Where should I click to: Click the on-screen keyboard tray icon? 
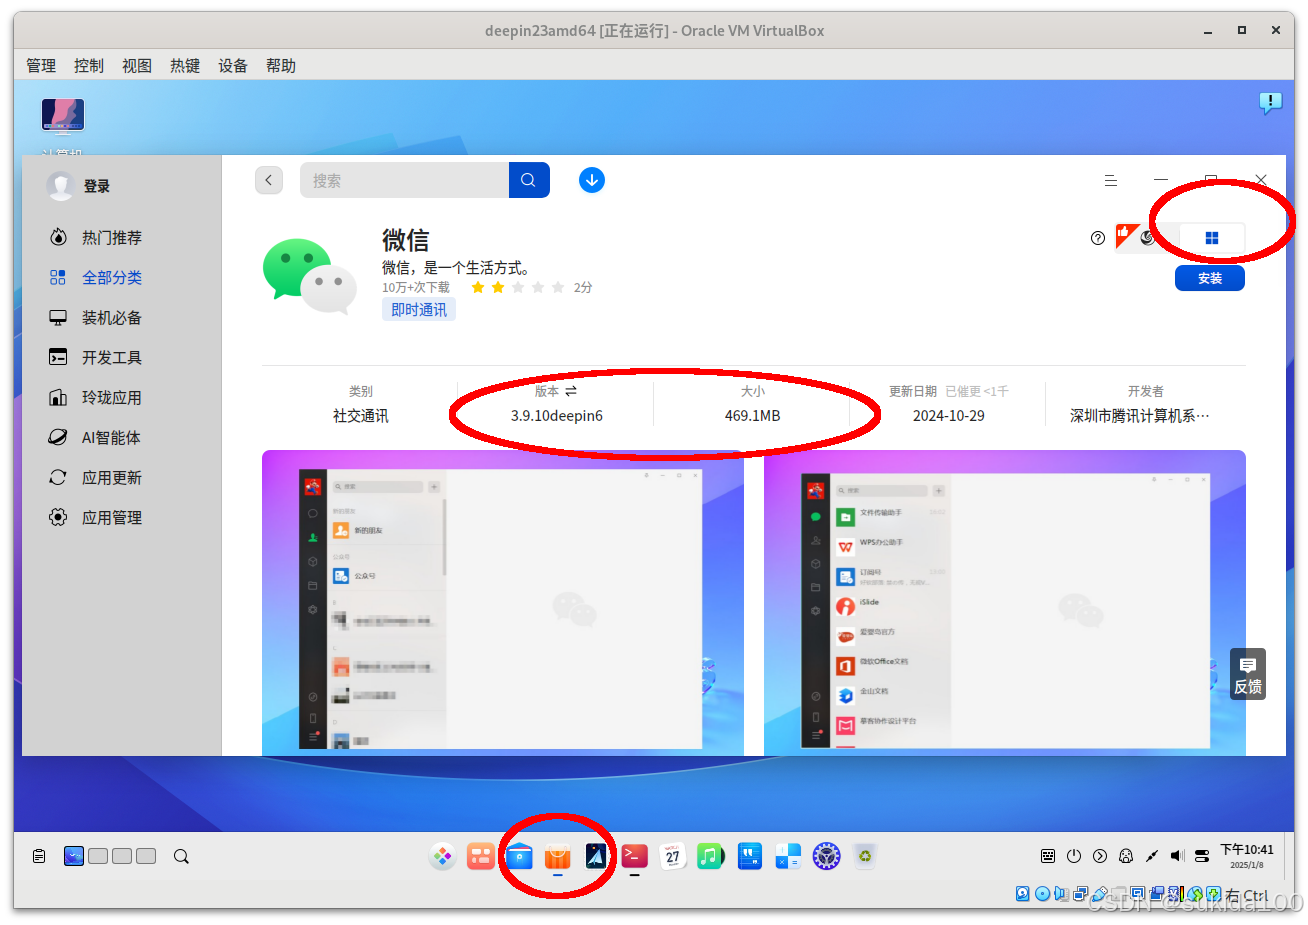pyautogui.click(x=1048, y=856)
